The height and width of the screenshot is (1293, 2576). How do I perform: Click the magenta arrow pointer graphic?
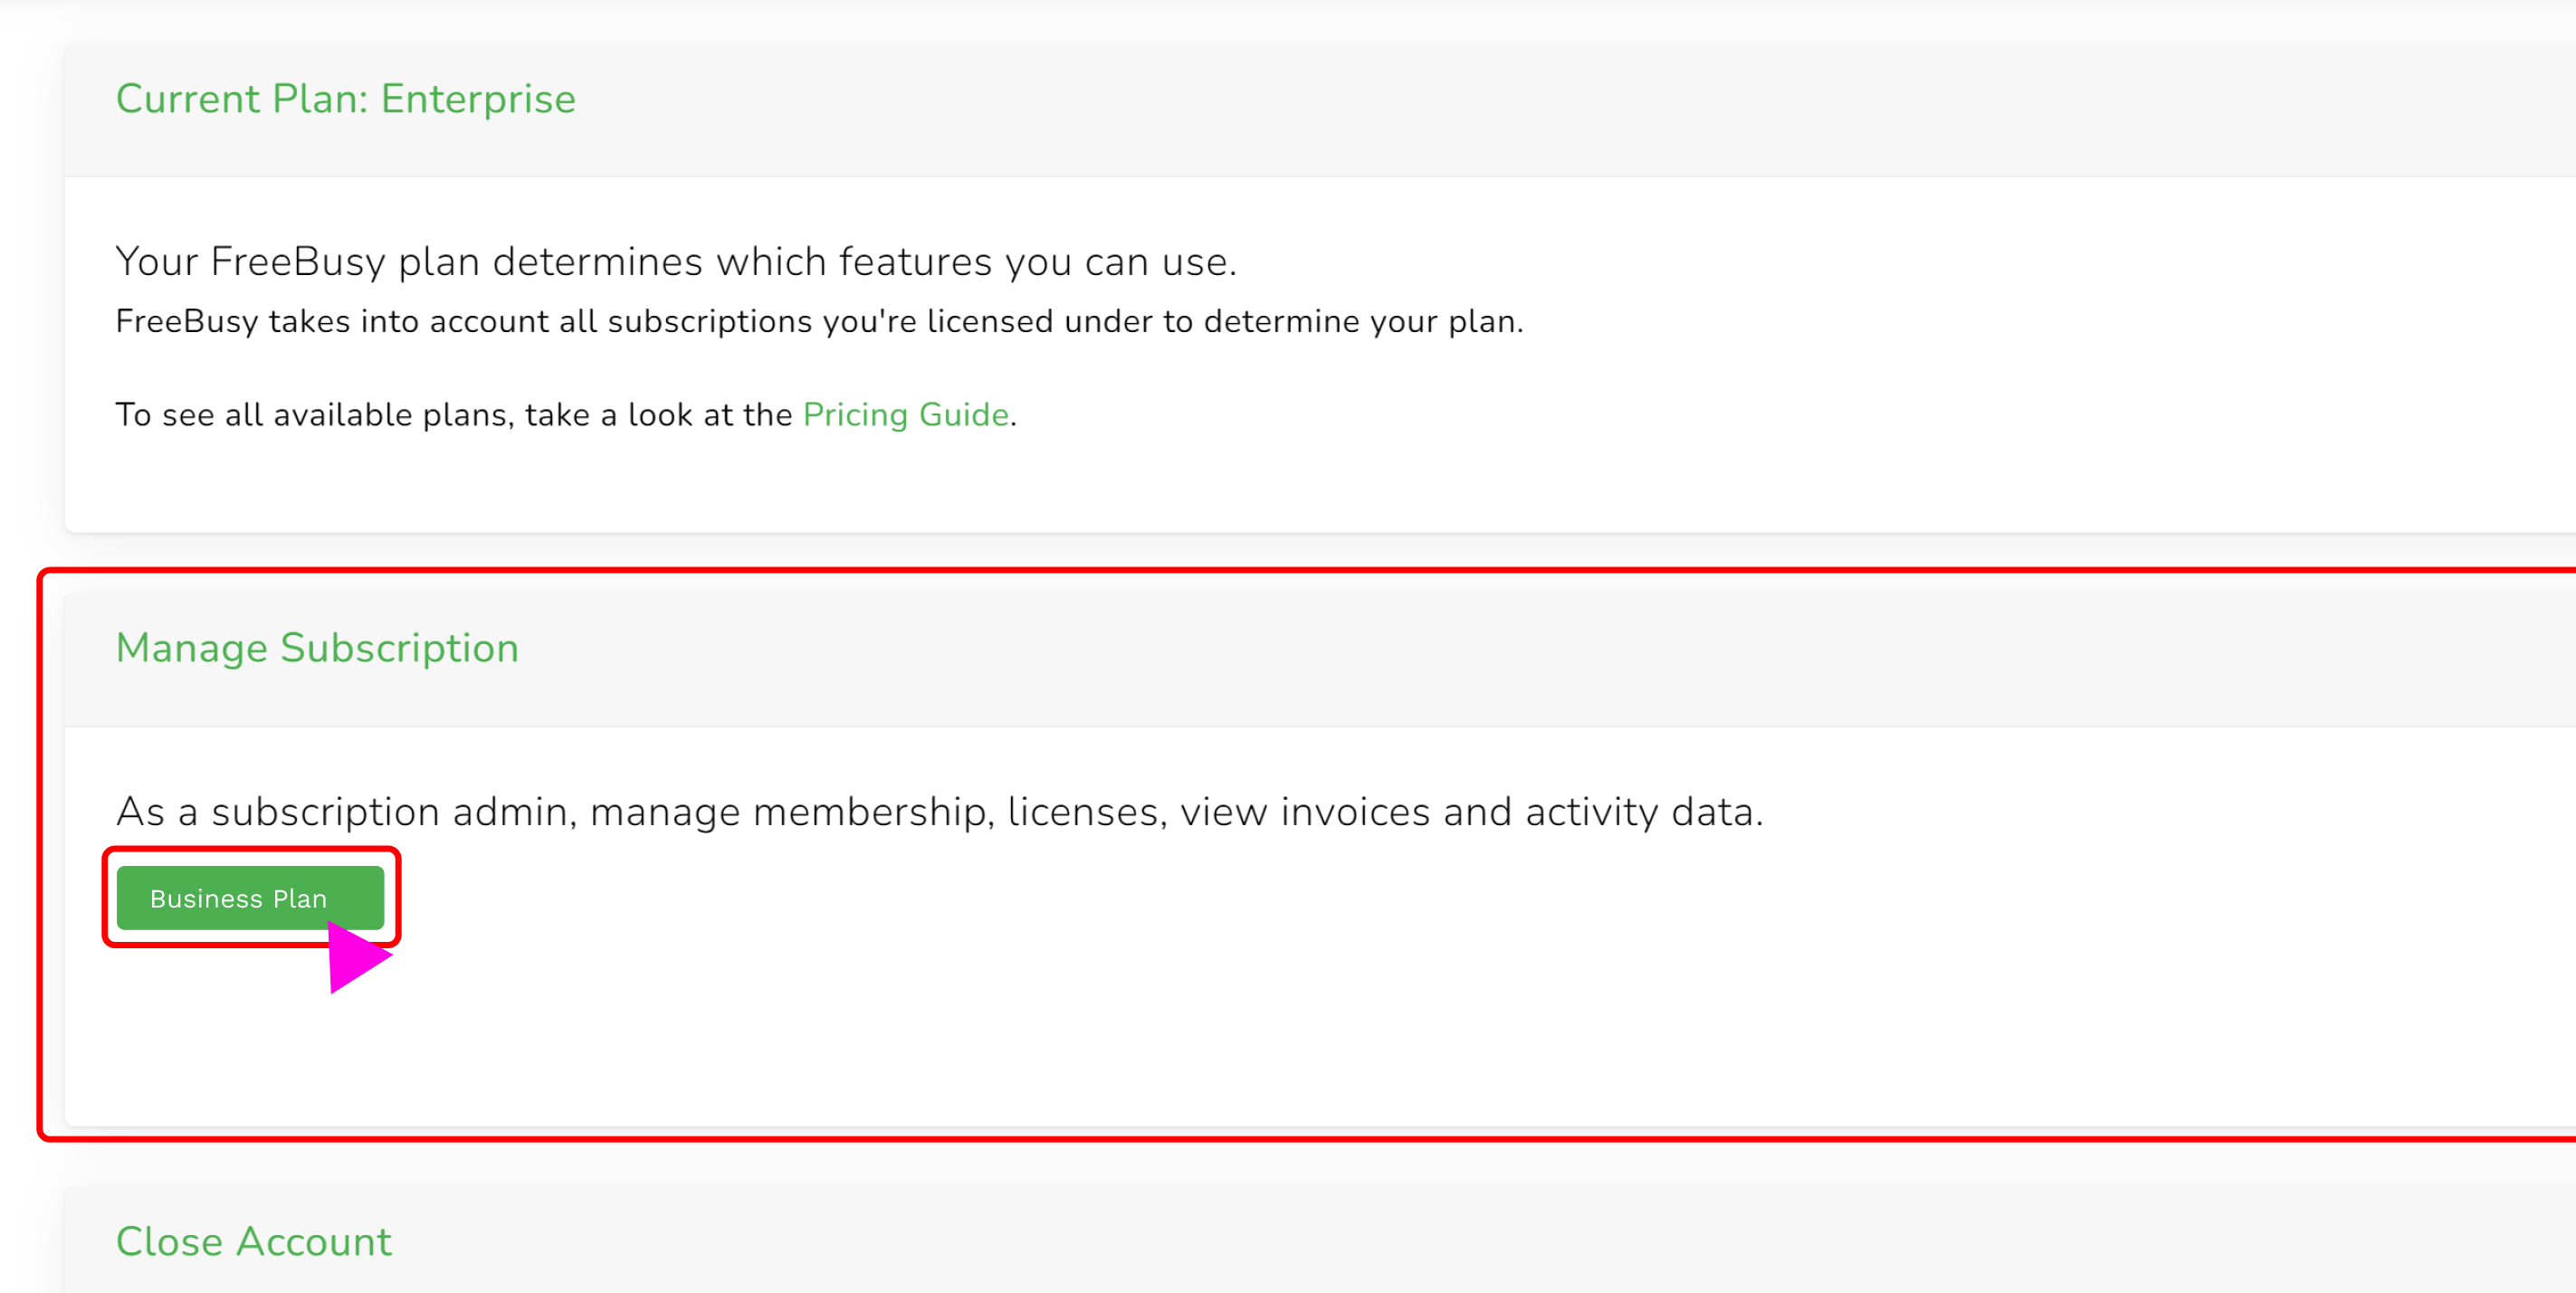pos(354,958)
